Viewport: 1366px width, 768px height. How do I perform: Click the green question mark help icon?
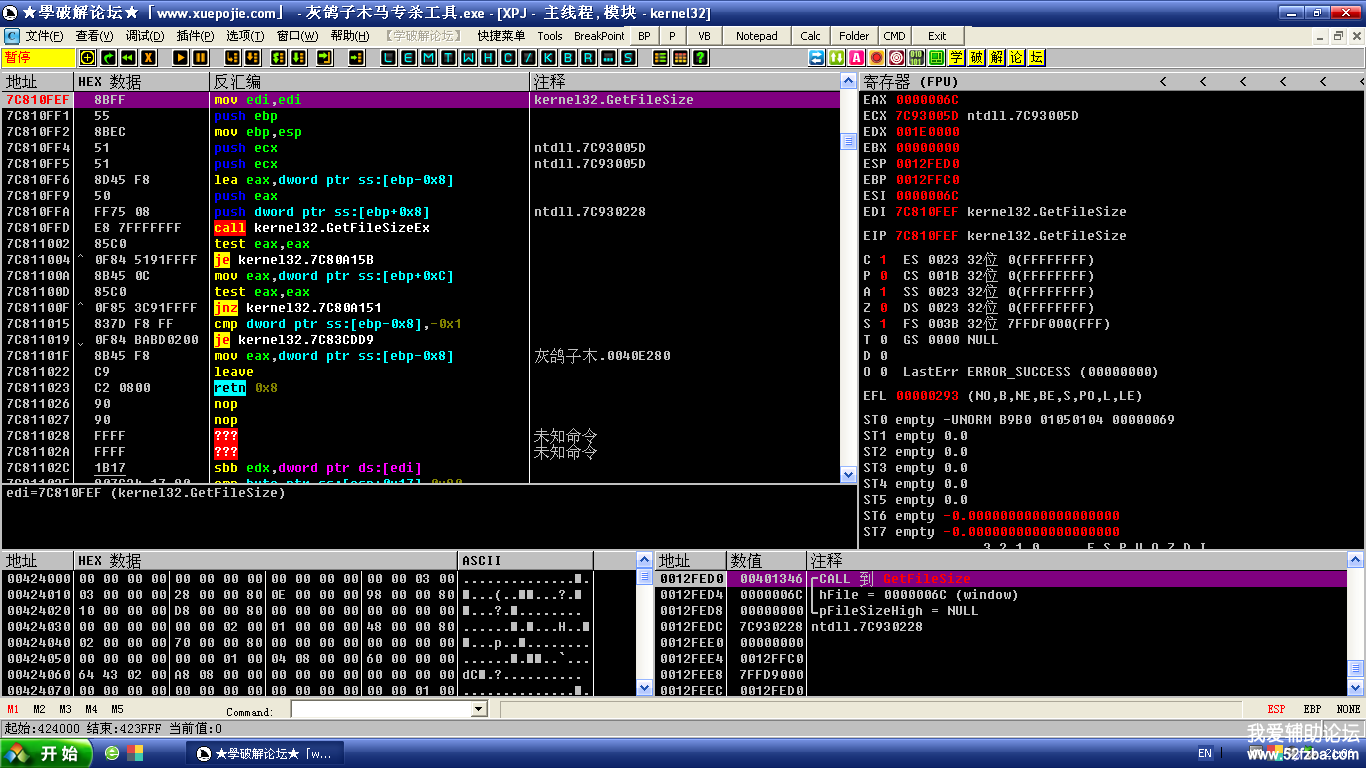701,58
